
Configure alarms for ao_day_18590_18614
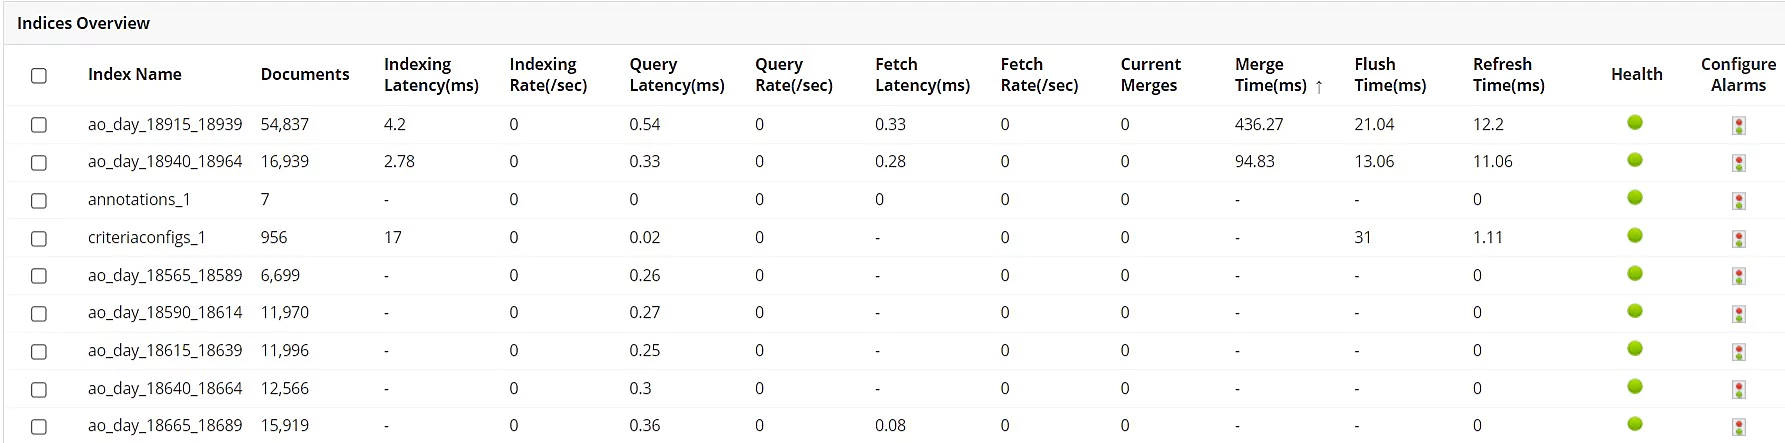pos(1739,314)
